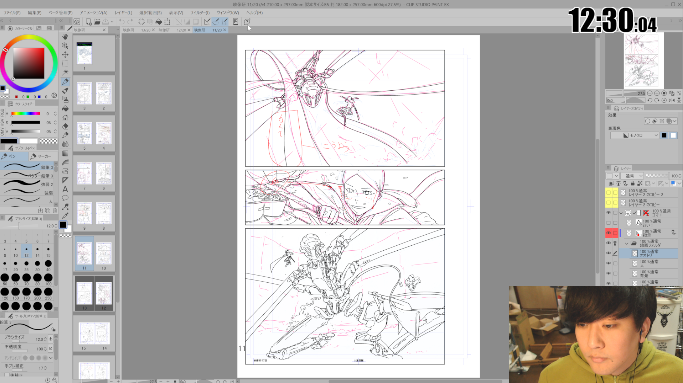Click the Undo arrow in toolbar

(x=122, y=21)
